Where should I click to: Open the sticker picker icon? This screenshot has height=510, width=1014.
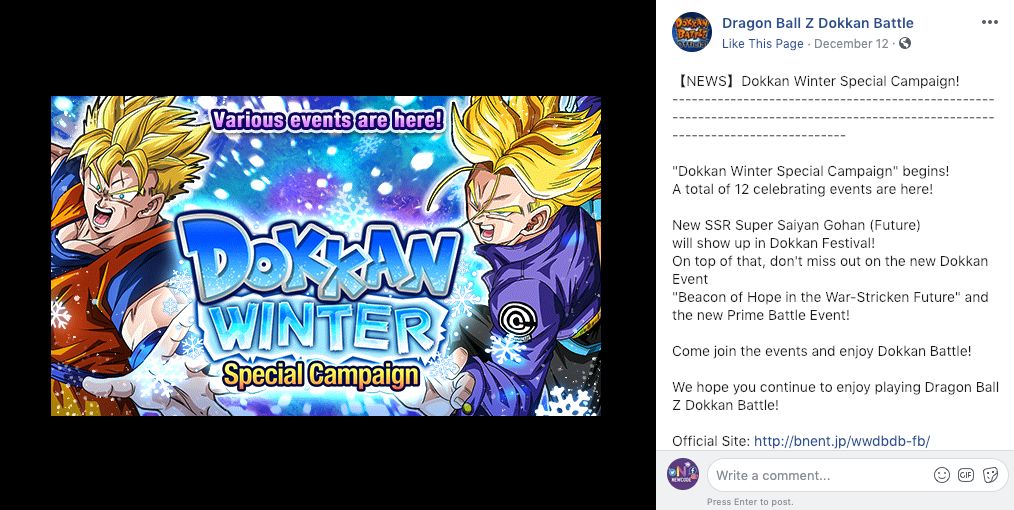point(990,475)
